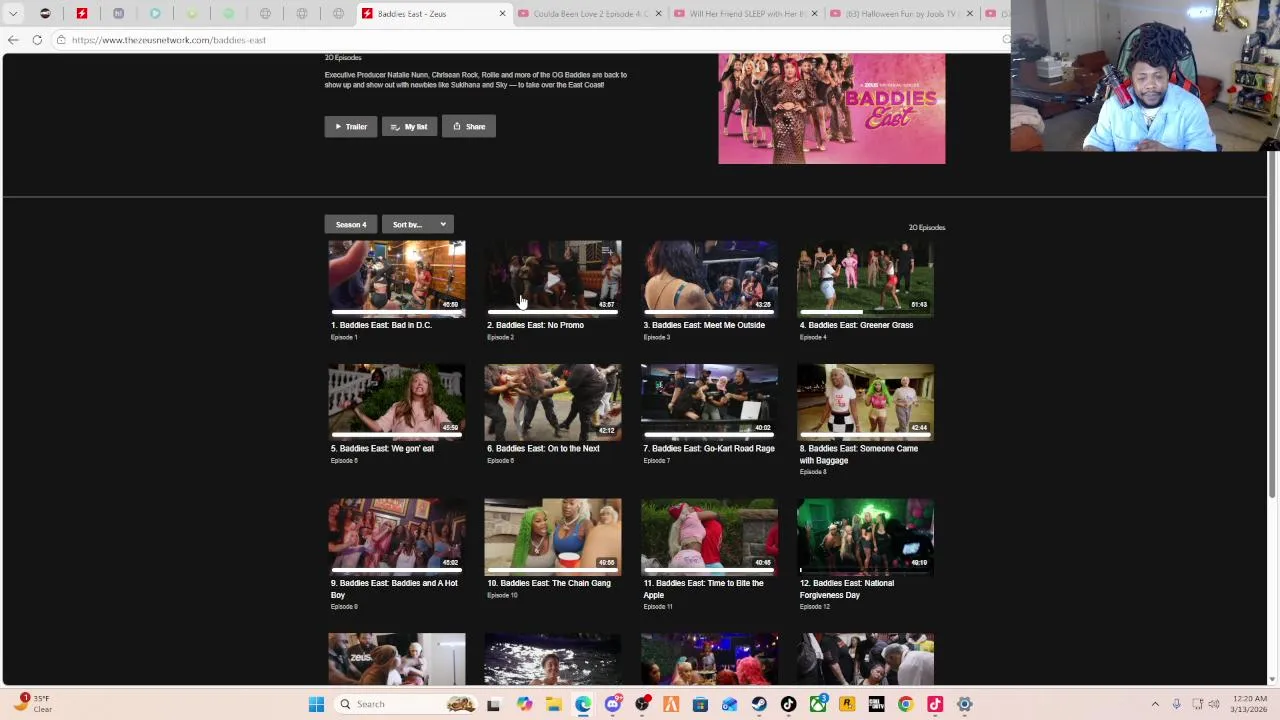The height and width of the screenshot is (720, 1280).
Task: Open the Settings gear in the taskbar
Action: tap(964, 704)
